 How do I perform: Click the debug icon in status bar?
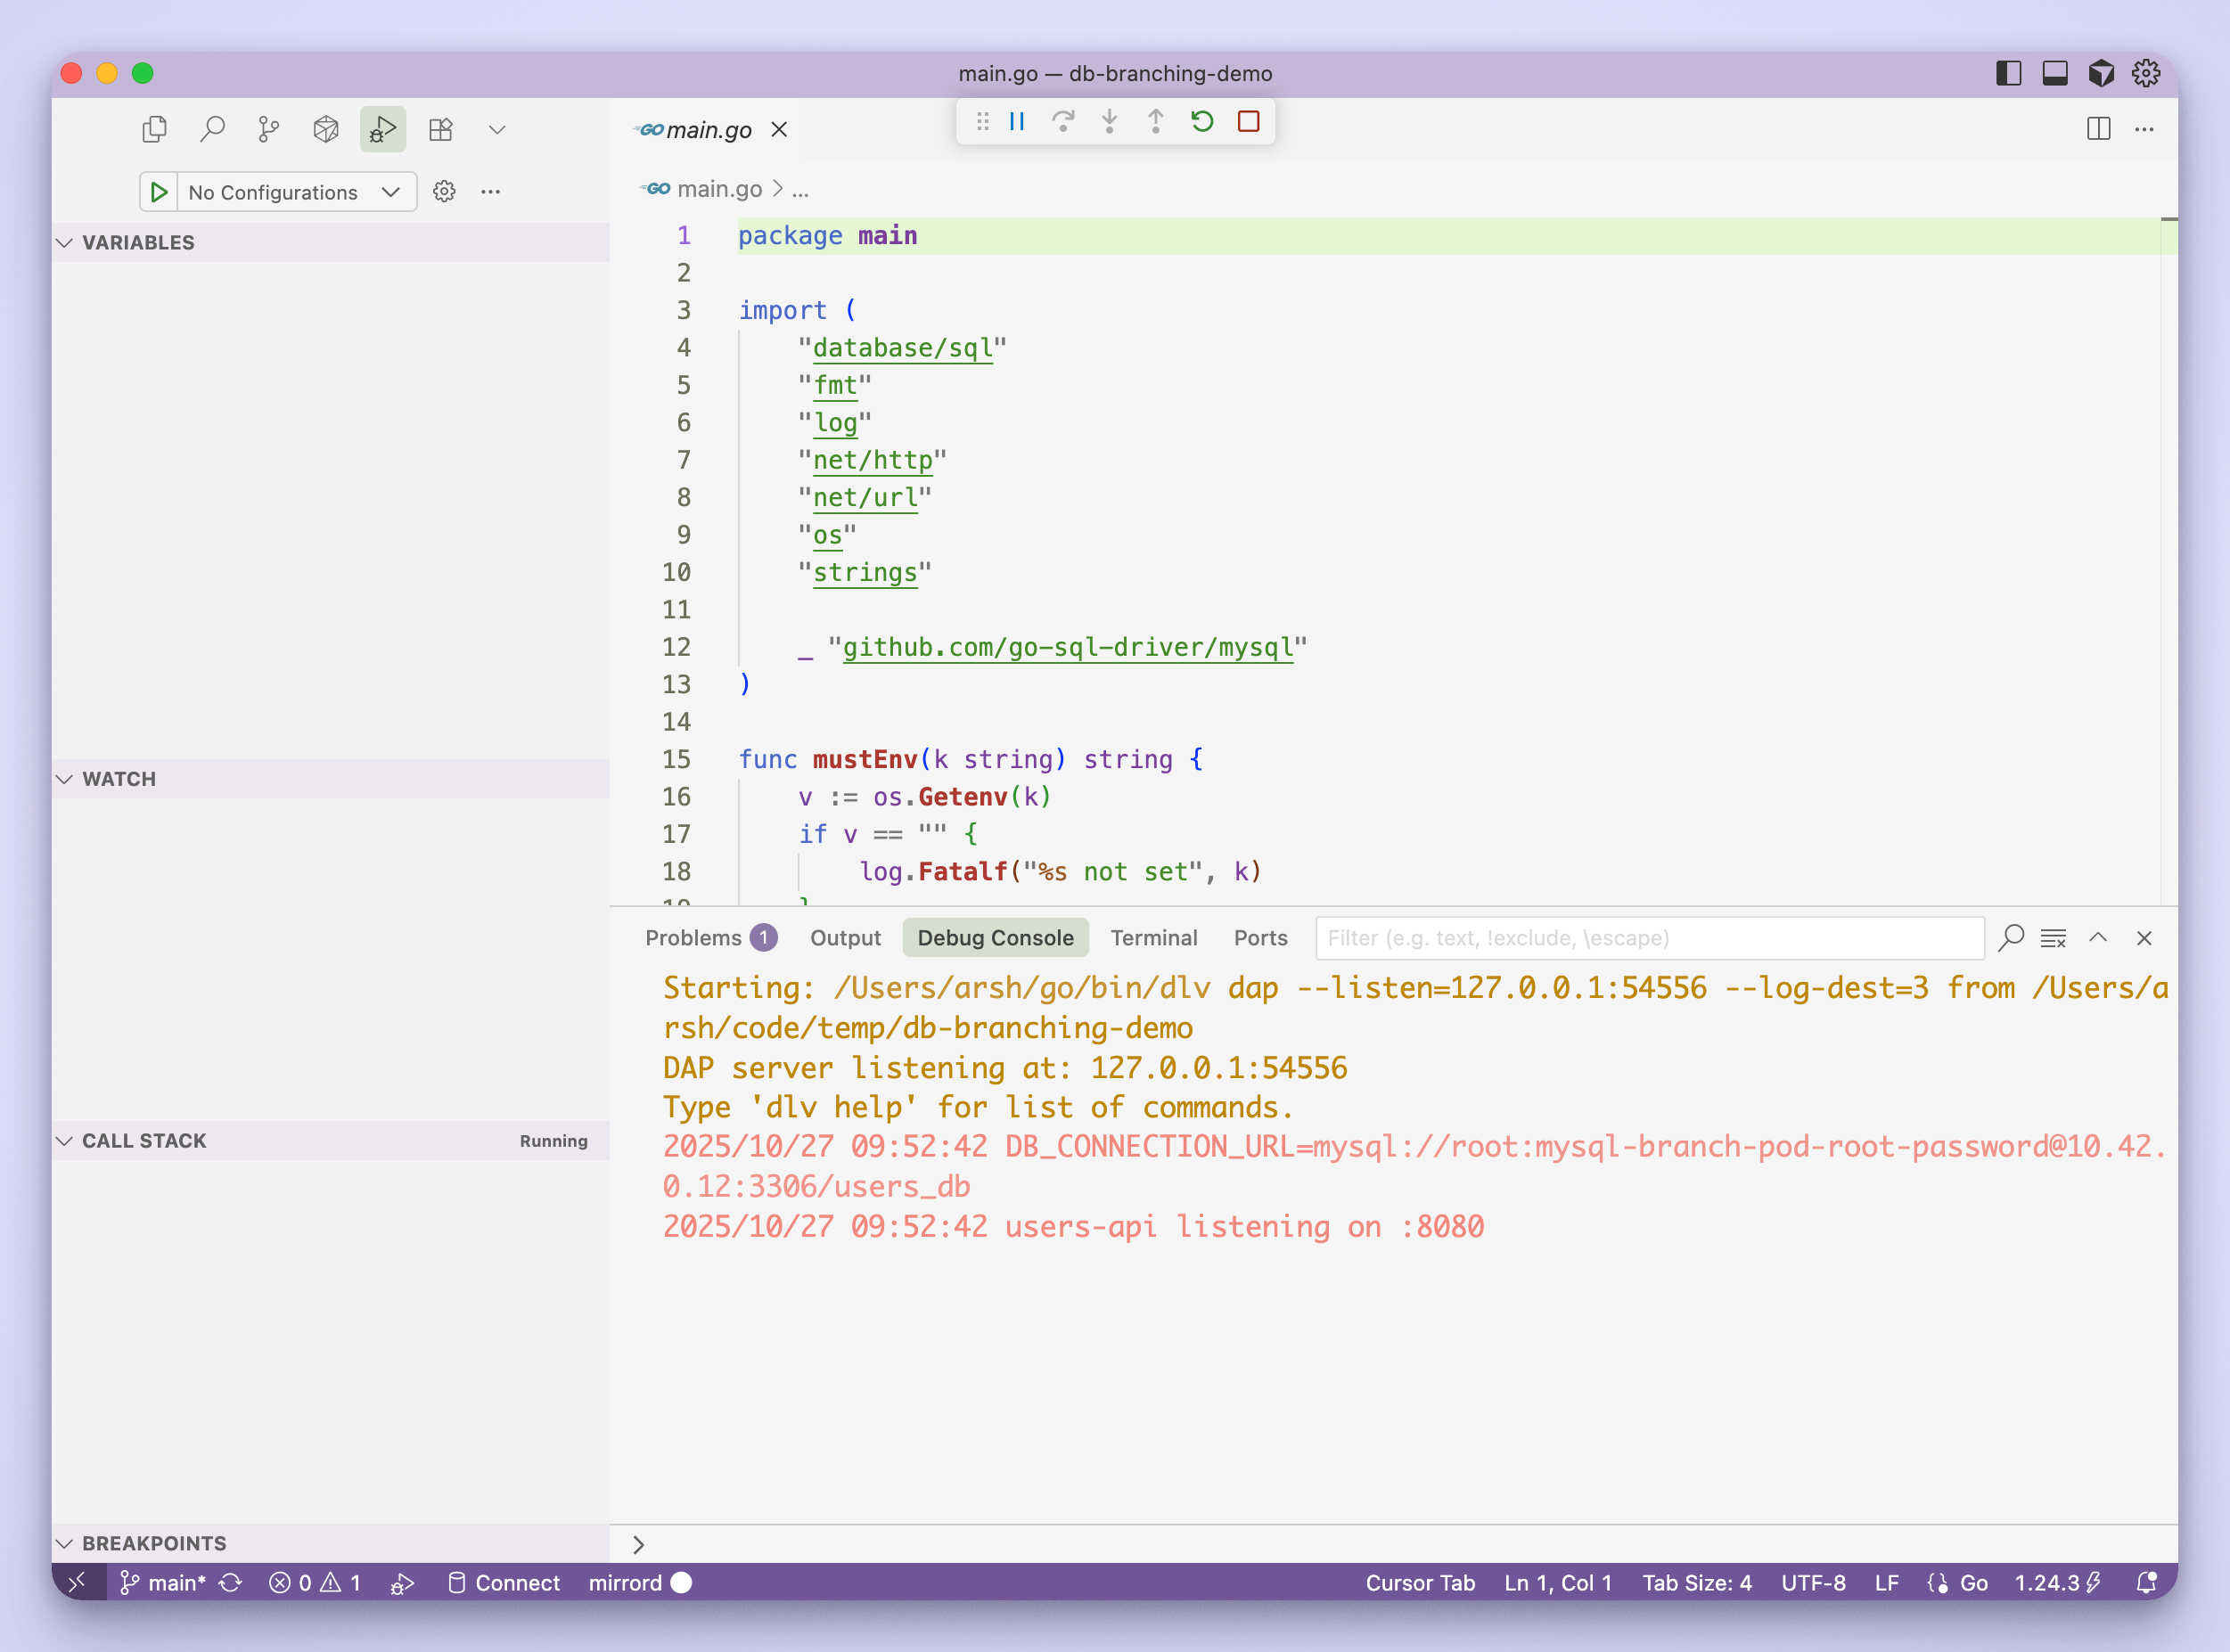pos(402,1583)
